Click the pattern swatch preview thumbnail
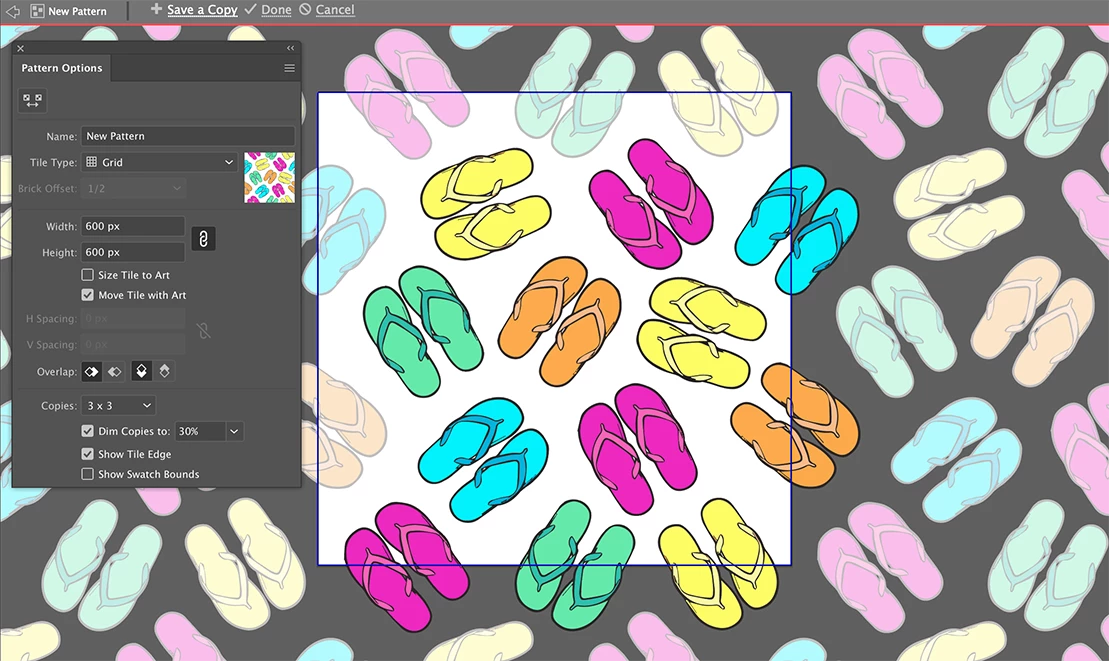This screenshot has height=661, width=1109. (269, 177)
